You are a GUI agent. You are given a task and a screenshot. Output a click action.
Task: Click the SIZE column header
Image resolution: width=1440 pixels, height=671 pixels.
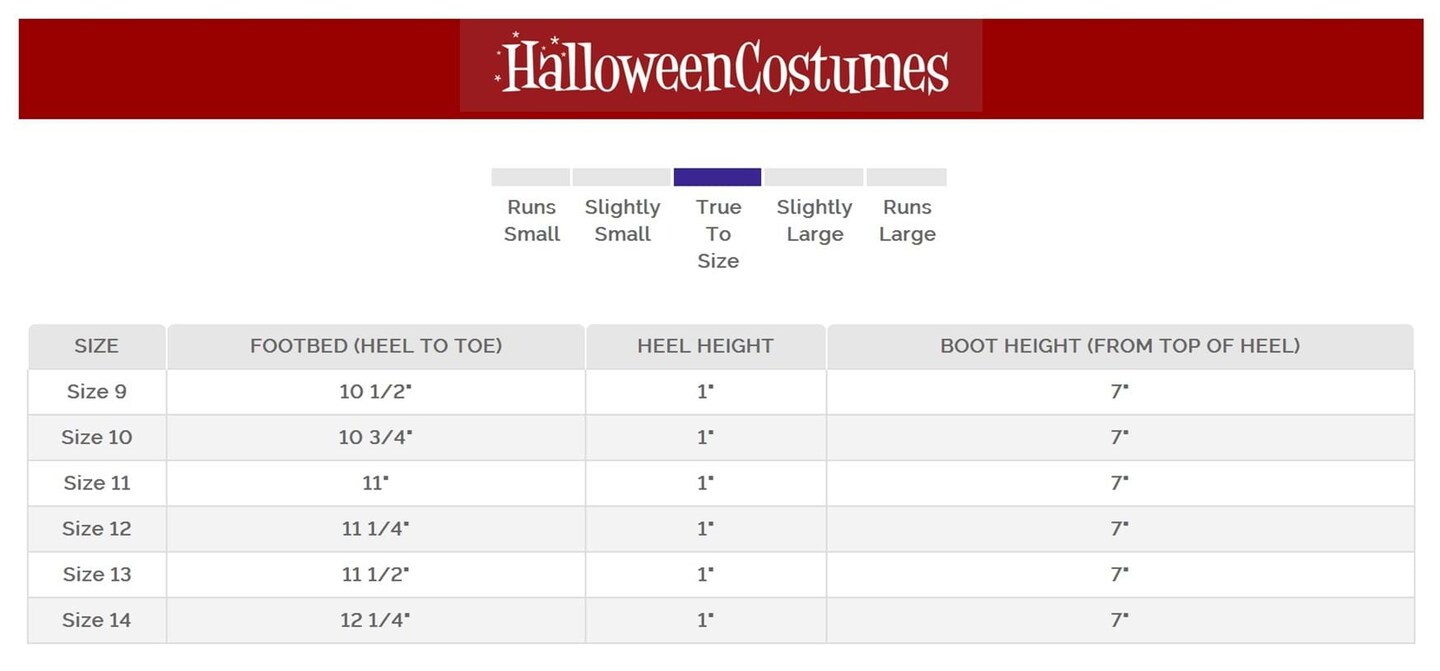[97, 346]
